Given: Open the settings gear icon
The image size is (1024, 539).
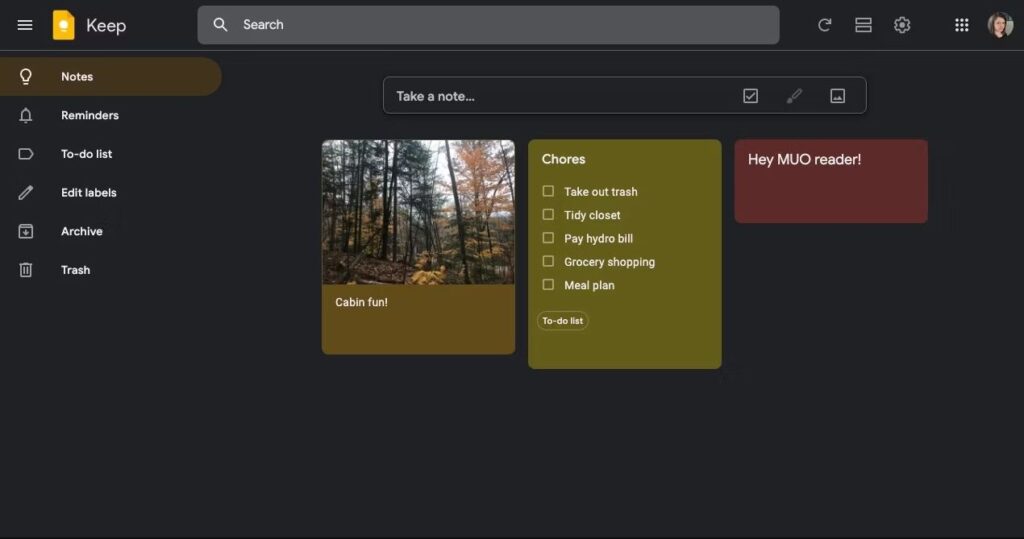Looking at the screenshot, I should [902, 25].
